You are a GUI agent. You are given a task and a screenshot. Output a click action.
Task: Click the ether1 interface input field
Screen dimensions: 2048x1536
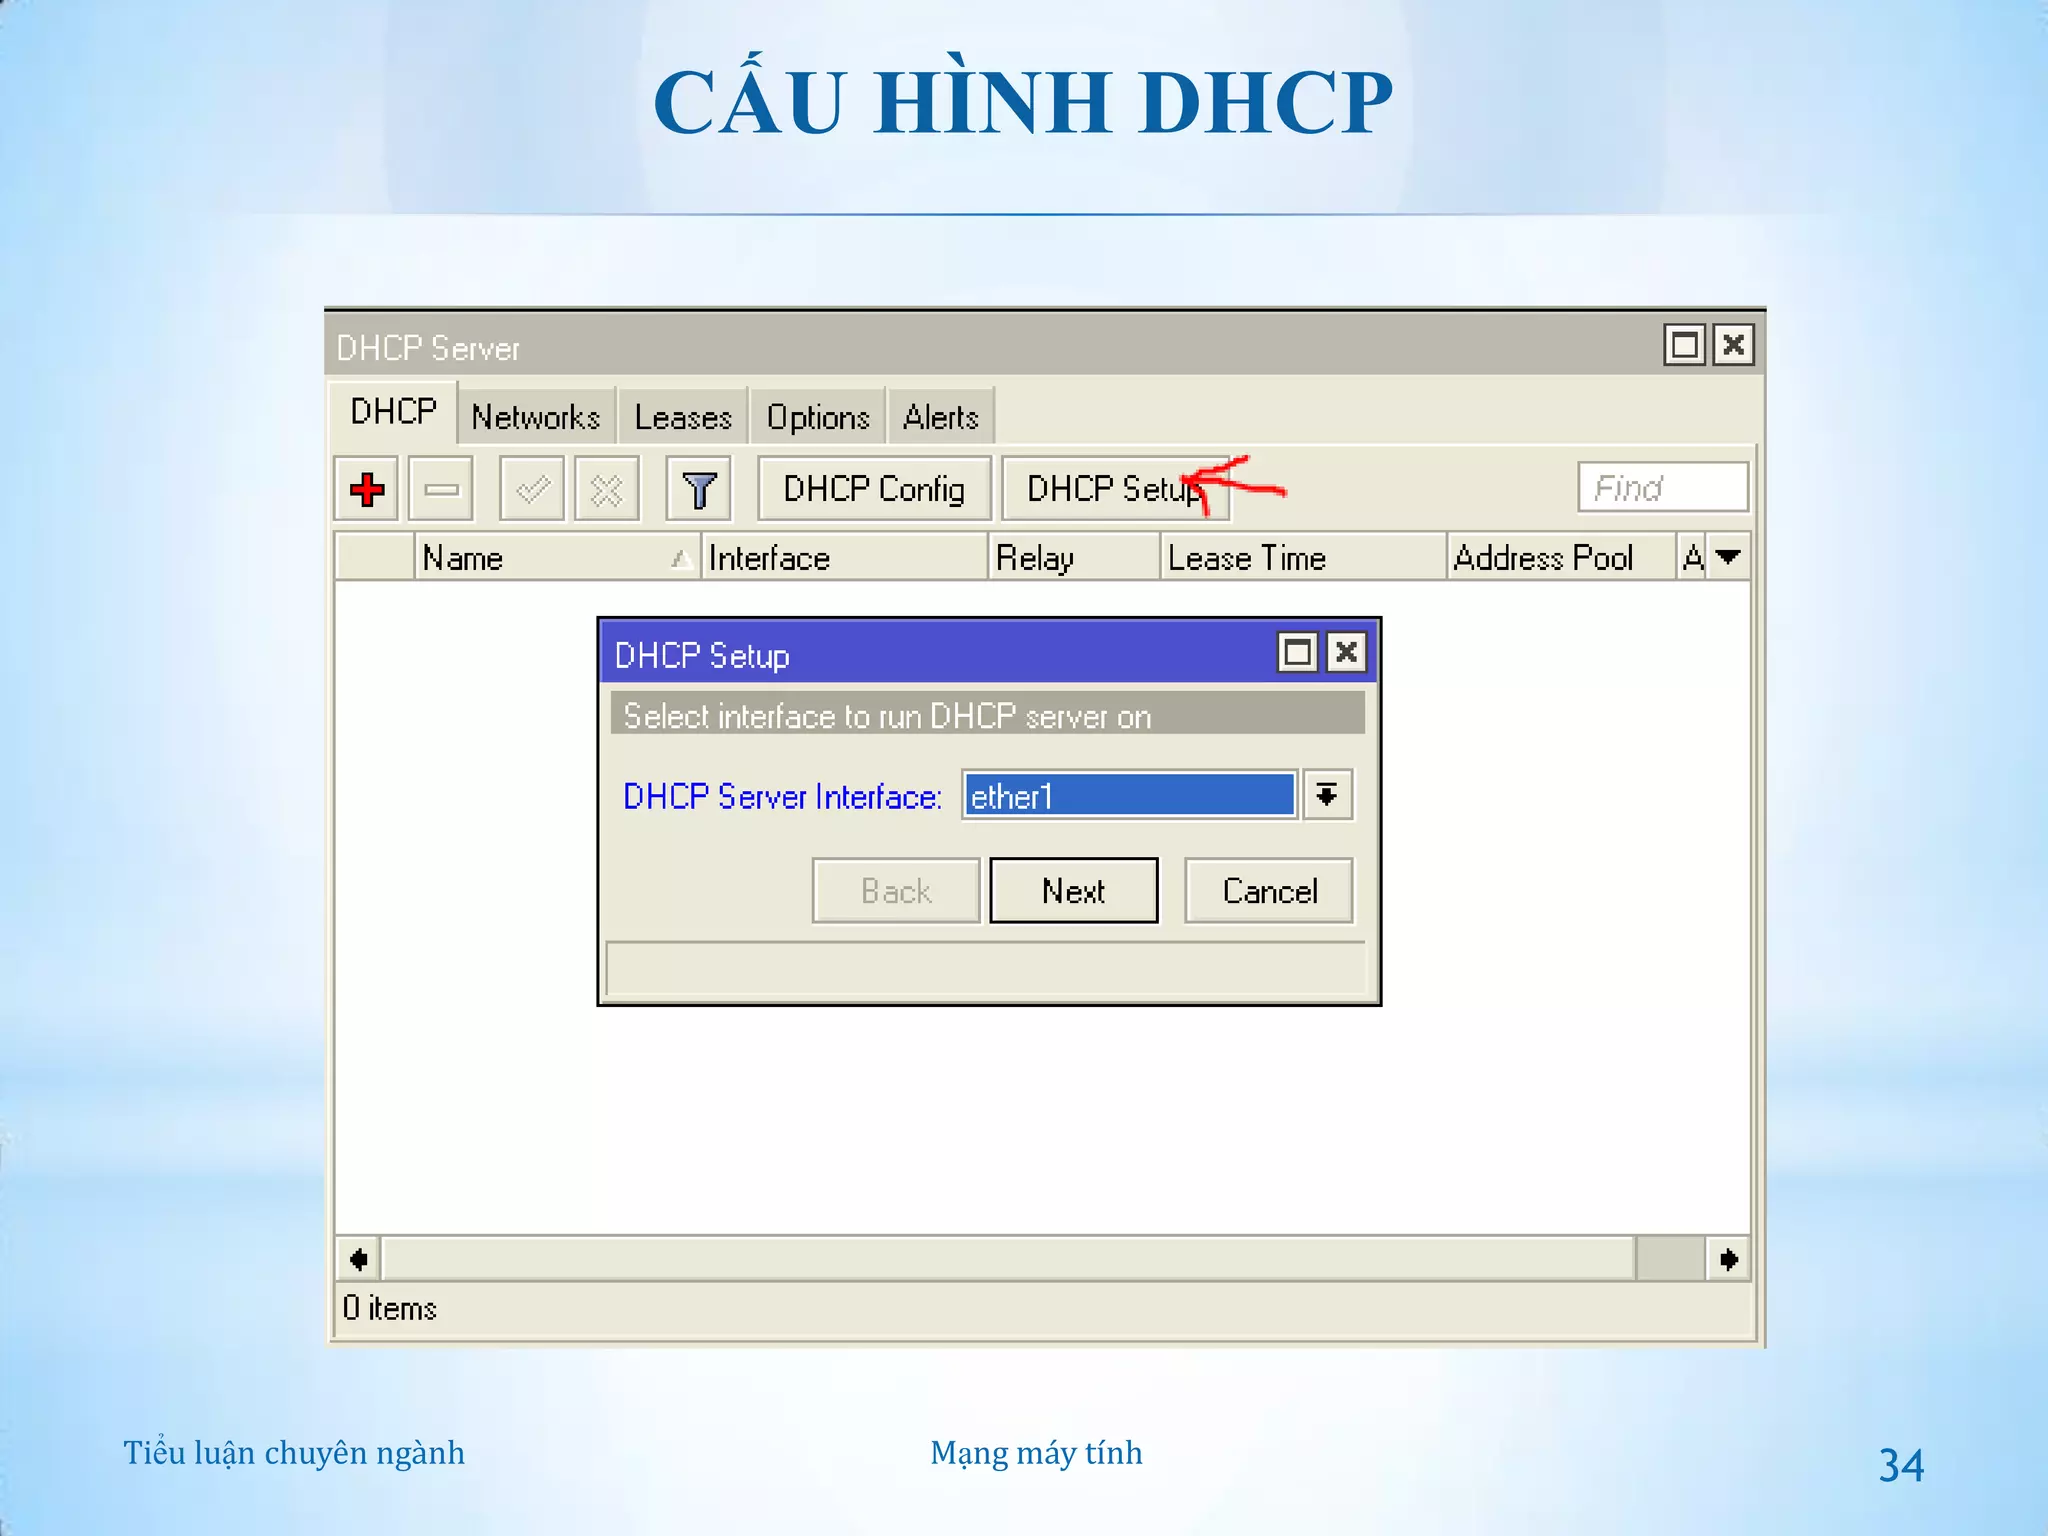pos(1130,796)
